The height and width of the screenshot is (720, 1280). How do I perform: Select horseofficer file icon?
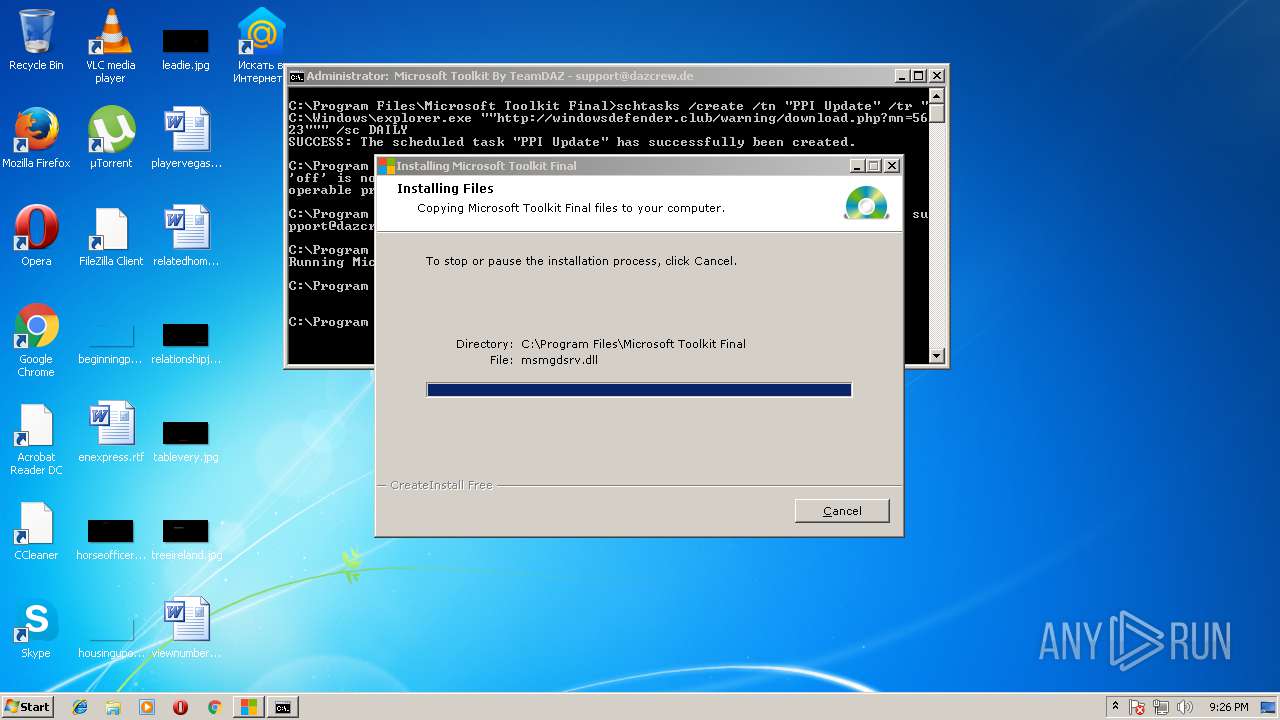[110, 538]
